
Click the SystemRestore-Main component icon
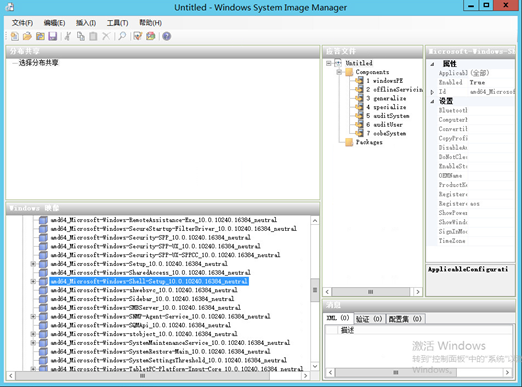pos(43,352)
